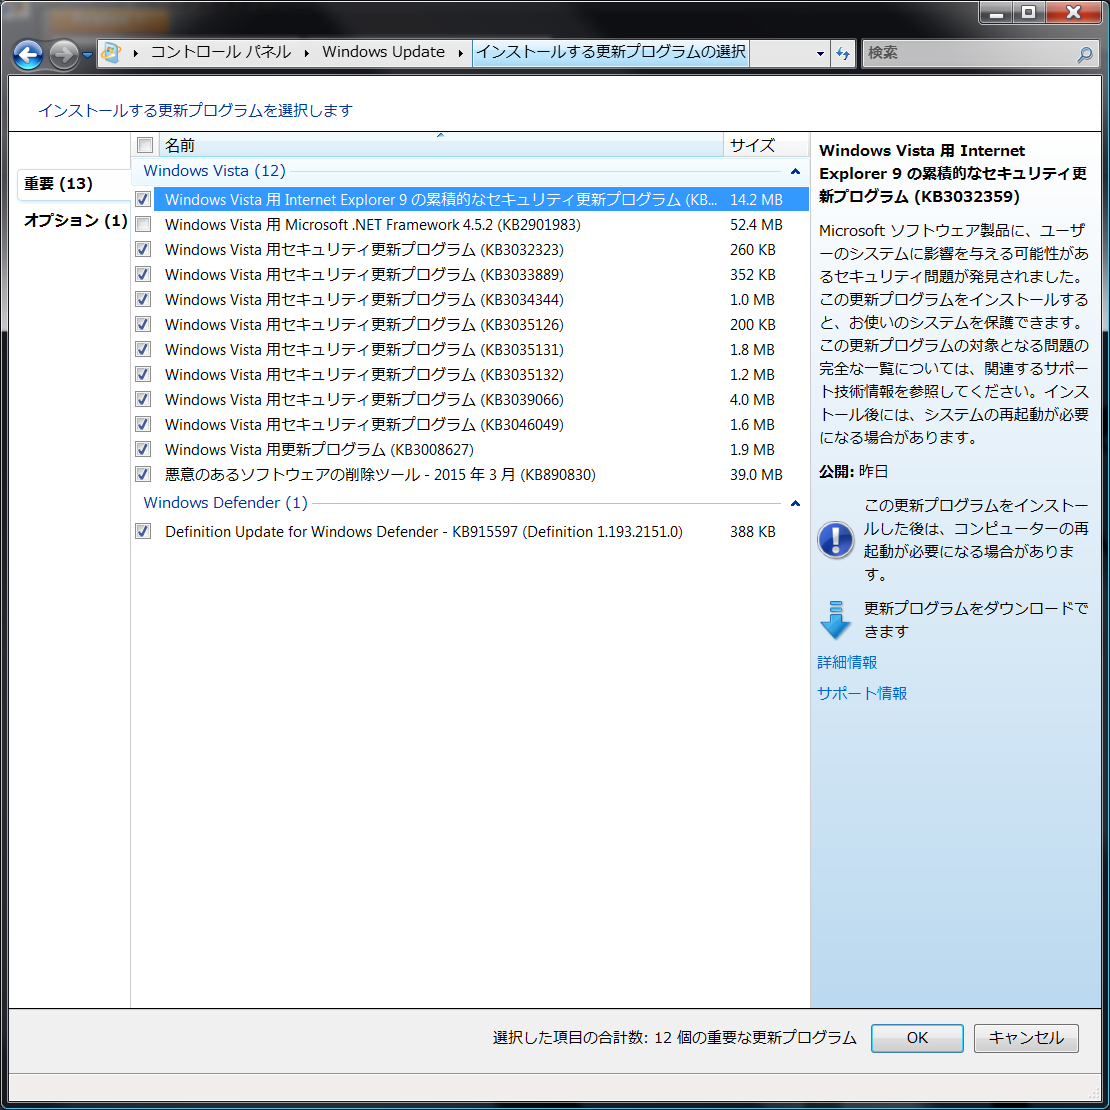The width and height of the screenshot is (1110, 1110).
Task: Open the サポート情報 link
Action: [x=862, y=694]
